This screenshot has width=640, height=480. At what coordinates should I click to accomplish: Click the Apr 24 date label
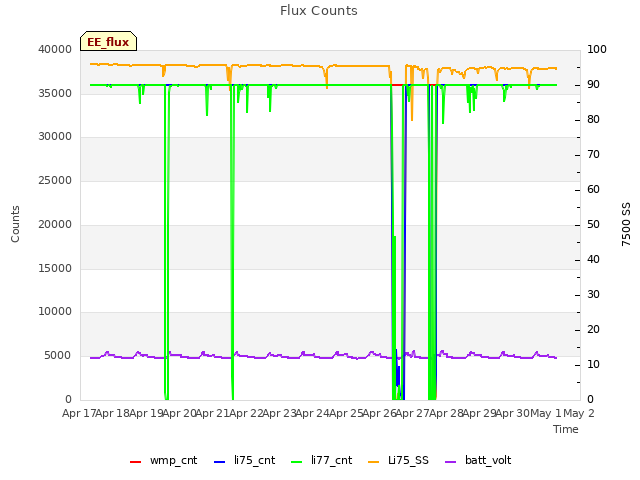click(x=312, y=413)
